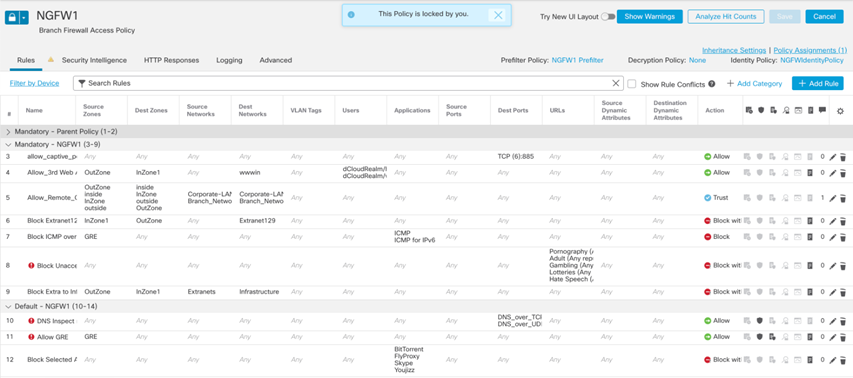The image size is (853, 378).
Task: Click Add Category
Action: pos(754,83)
